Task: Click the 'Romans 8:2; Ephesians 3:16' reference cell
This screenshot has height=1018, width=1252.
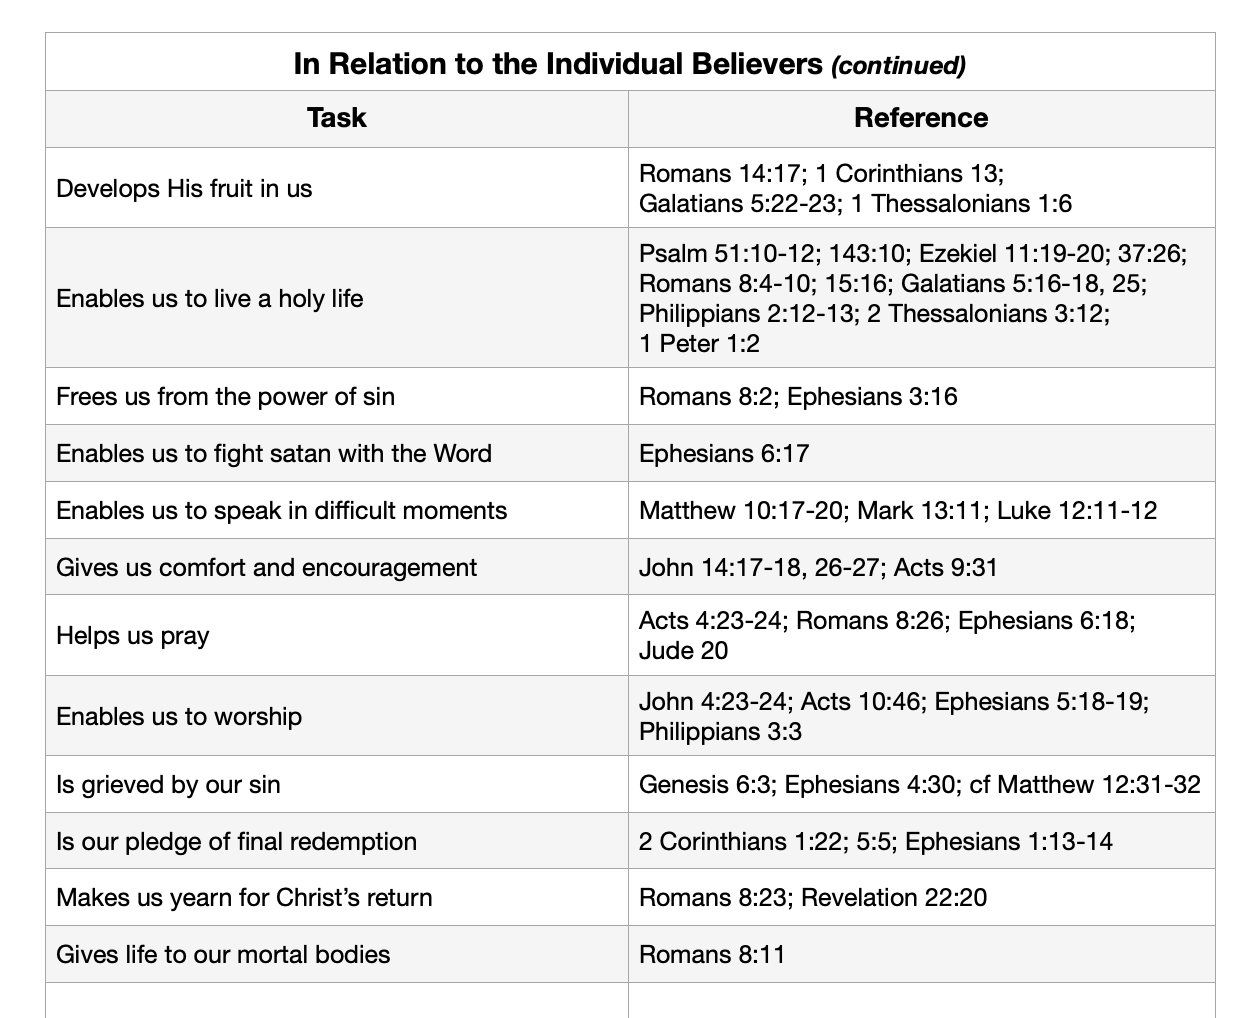Action: (798, 397)
